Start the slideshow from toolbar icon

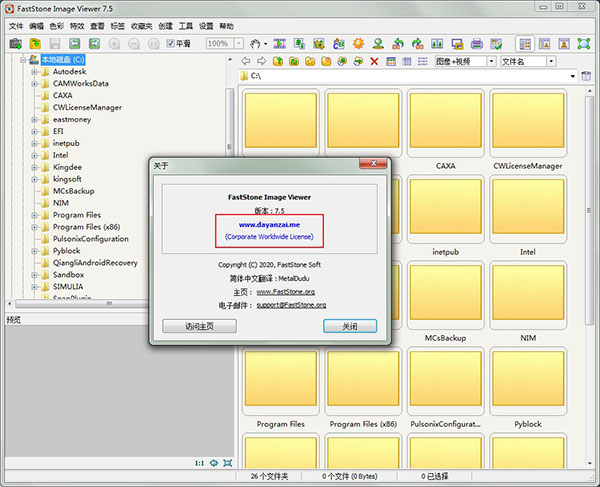point(279,44)
